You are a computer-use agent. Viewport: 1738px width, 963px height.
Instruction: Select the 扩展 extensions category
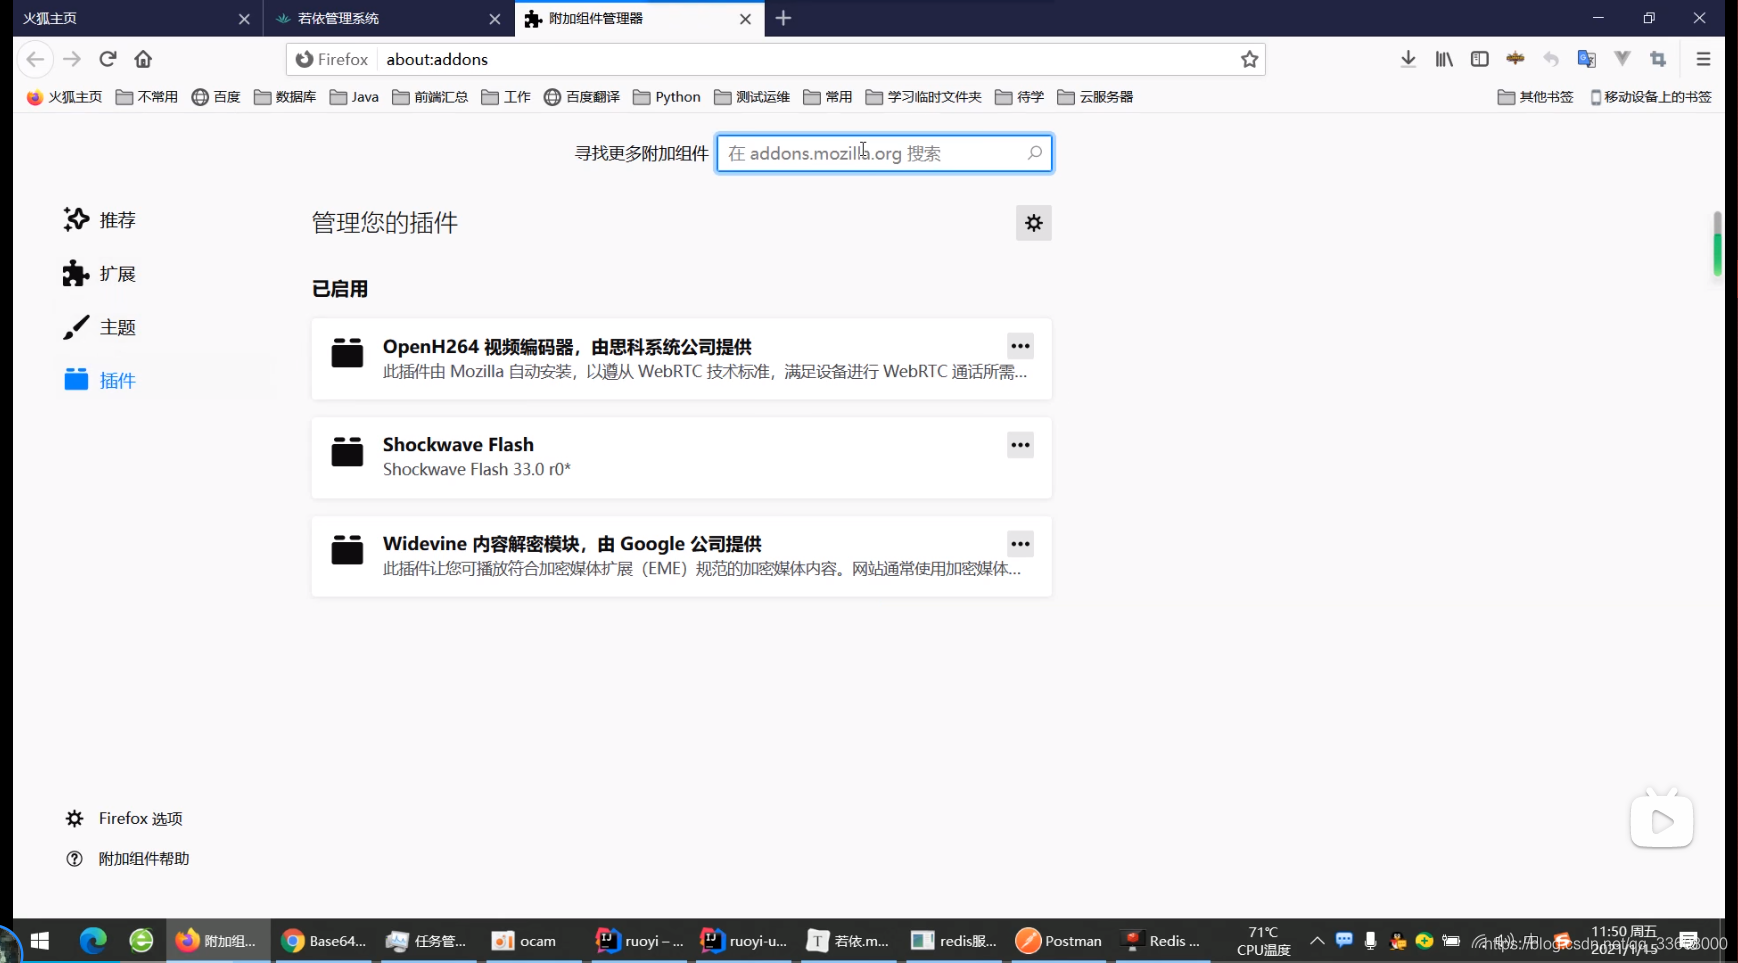click(100, 274)
